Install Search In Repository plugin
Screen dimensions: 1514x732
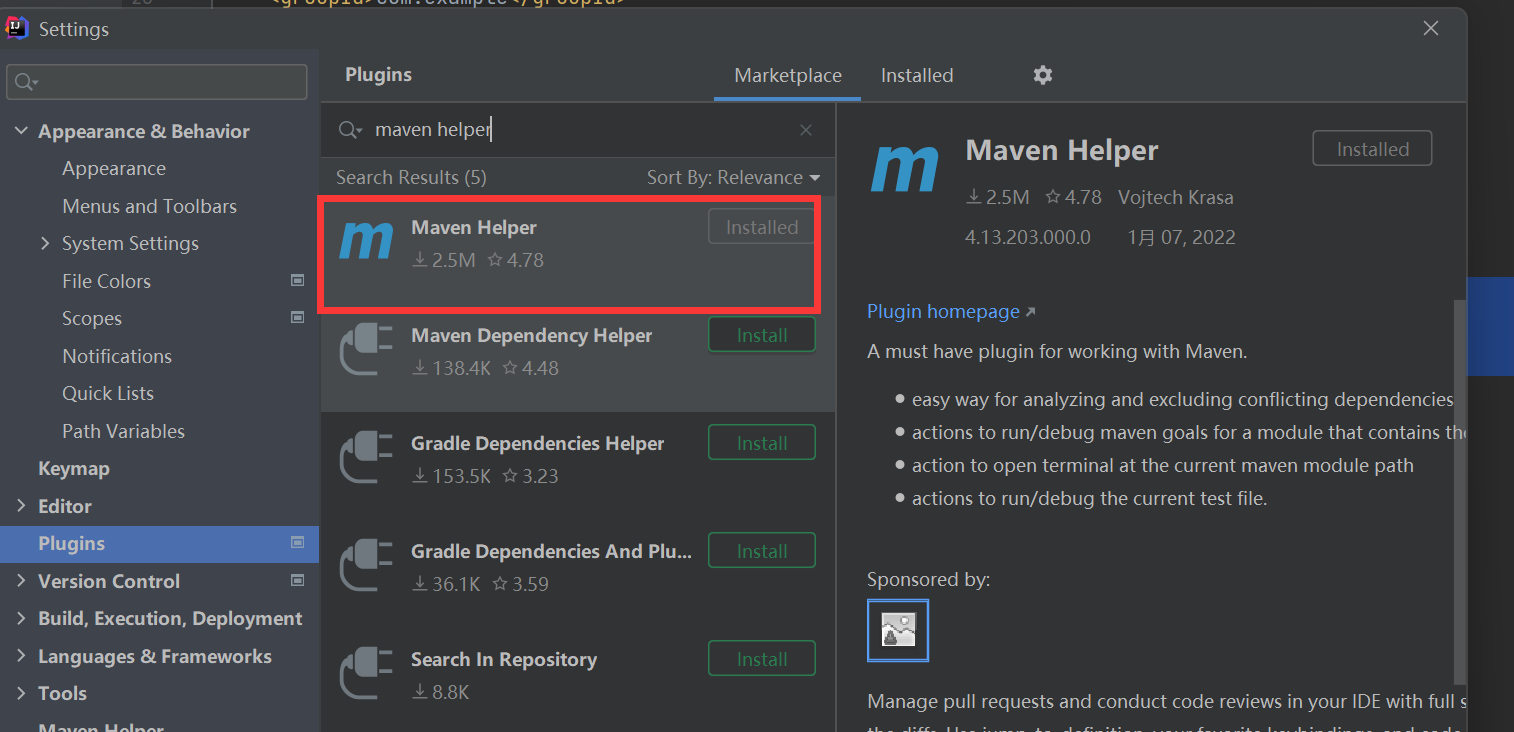tap(762, 659)
